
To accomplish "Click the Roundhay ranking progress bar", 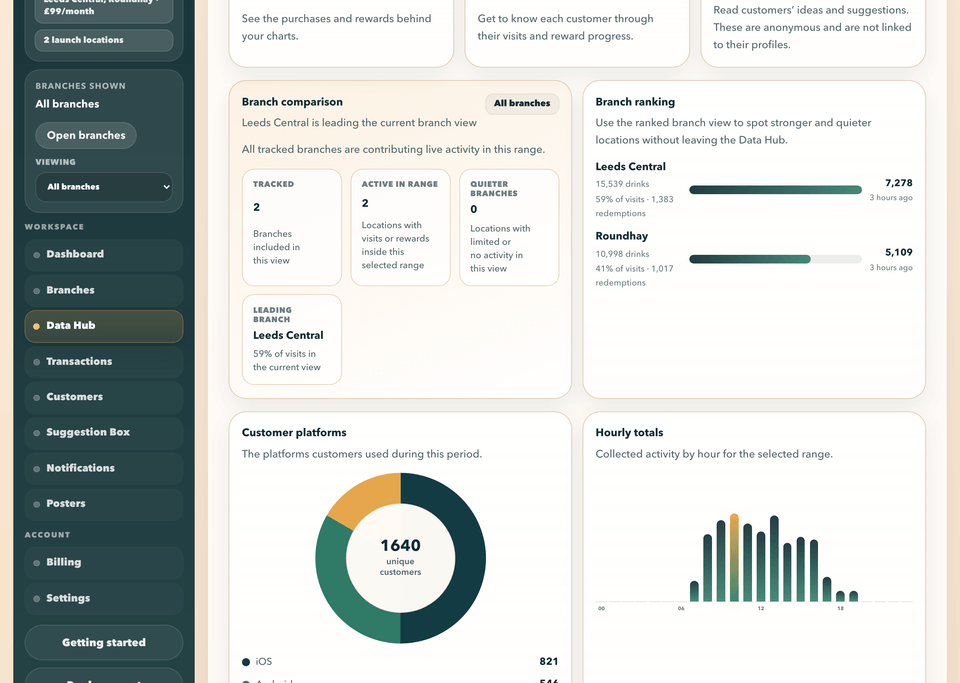I will coord(775,259).
